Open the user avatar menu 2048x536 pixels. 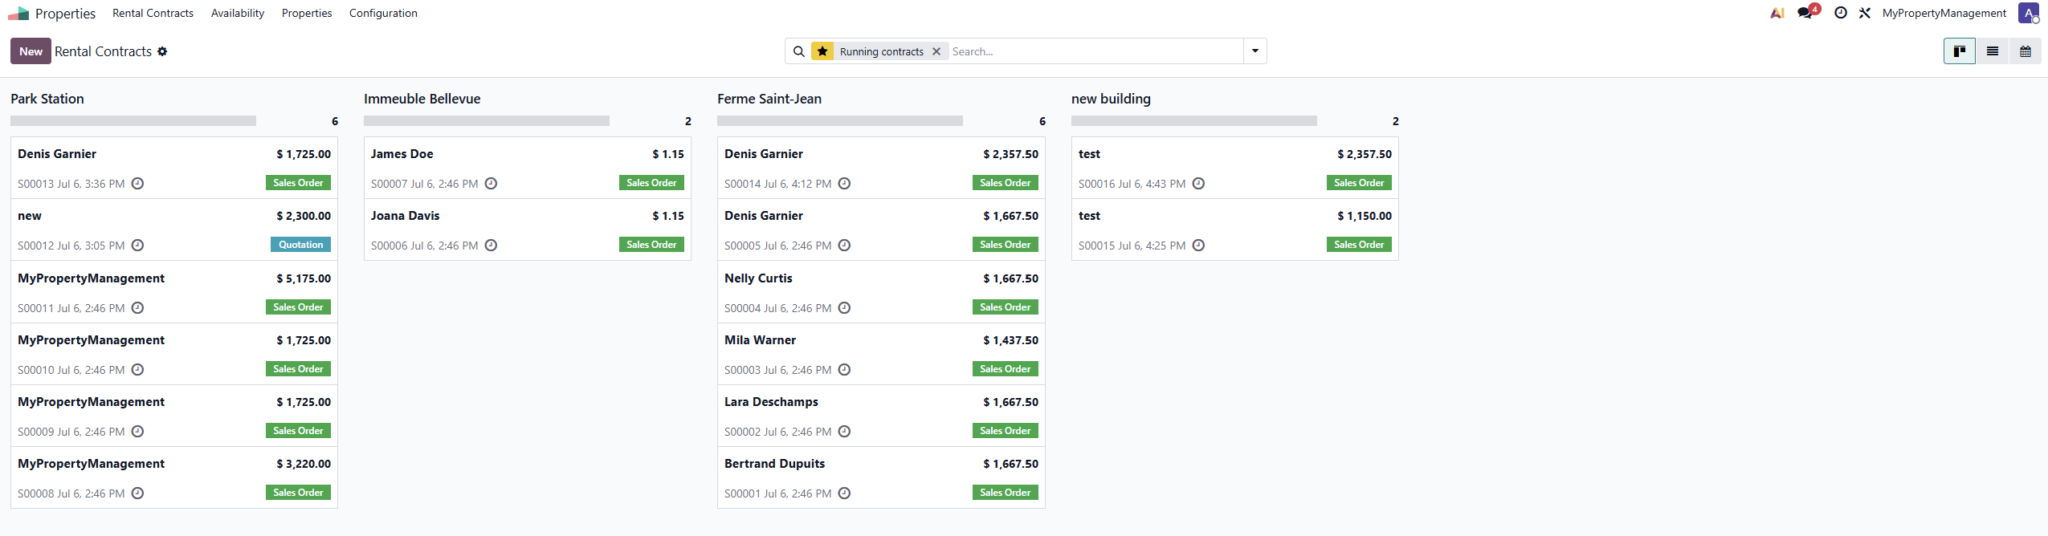tap(2029, 13)
